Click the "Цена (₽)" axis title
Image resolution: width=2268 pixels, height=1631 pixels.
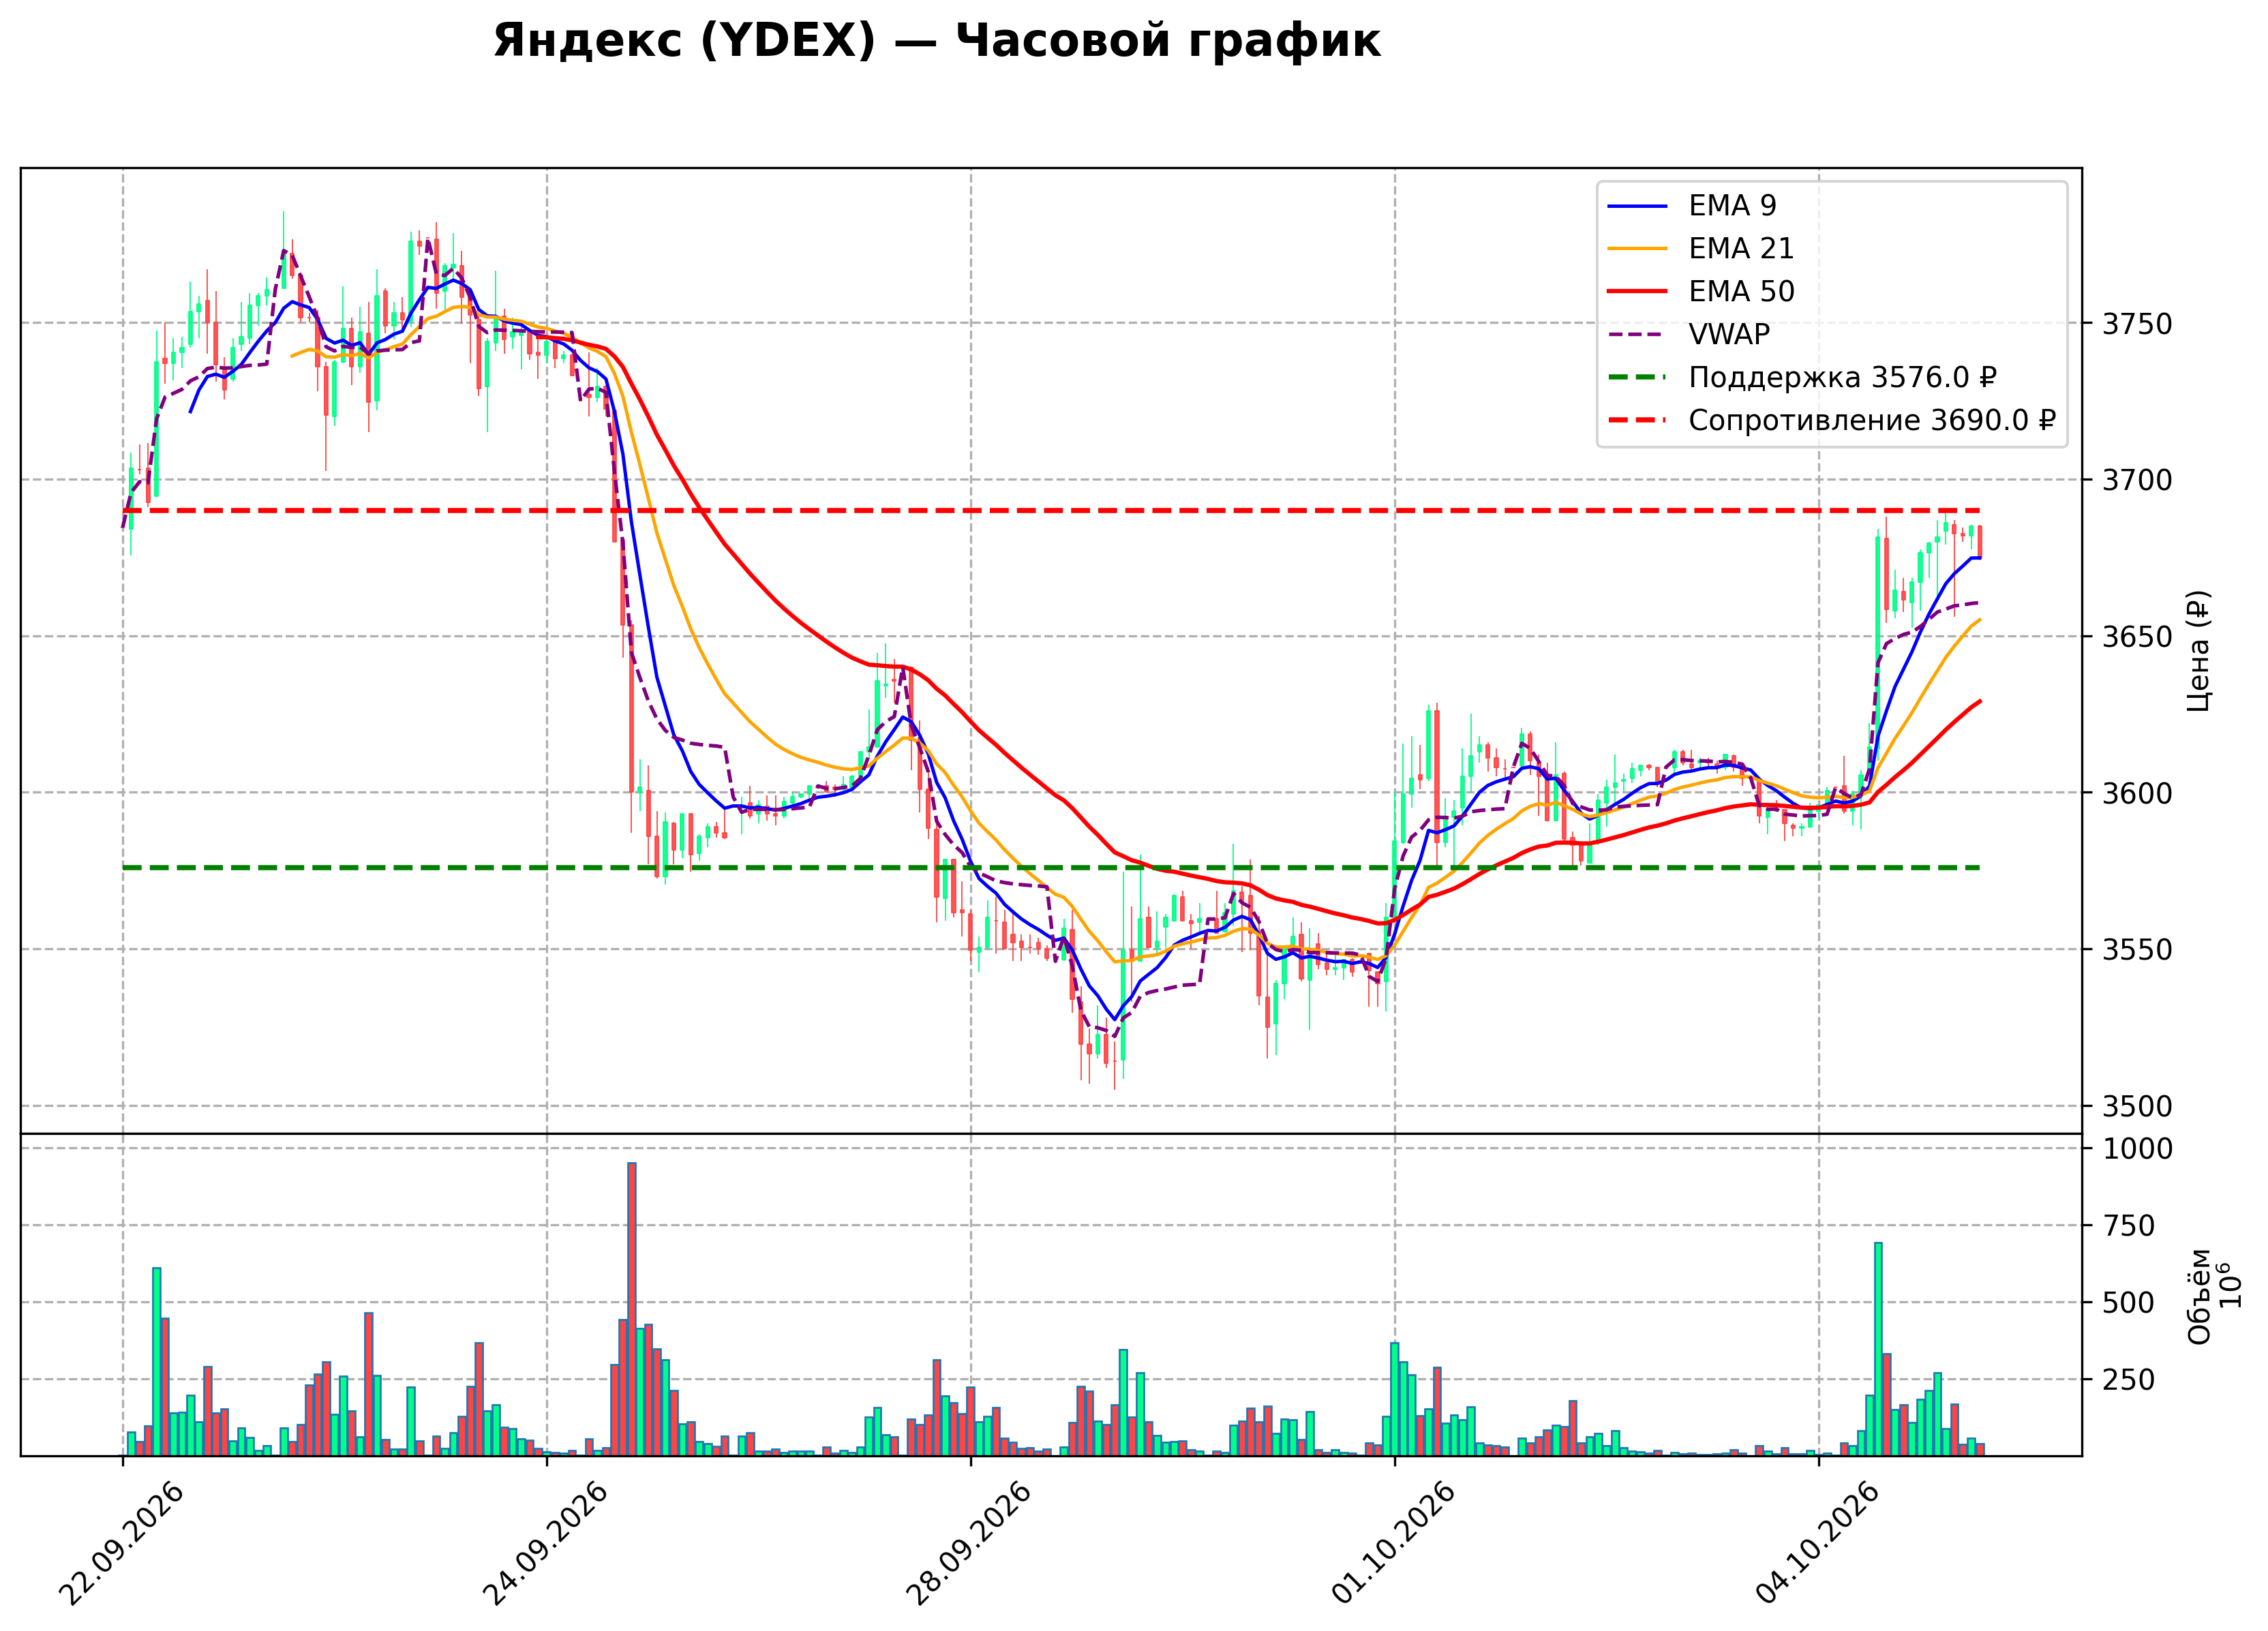tap(2199, 651)
